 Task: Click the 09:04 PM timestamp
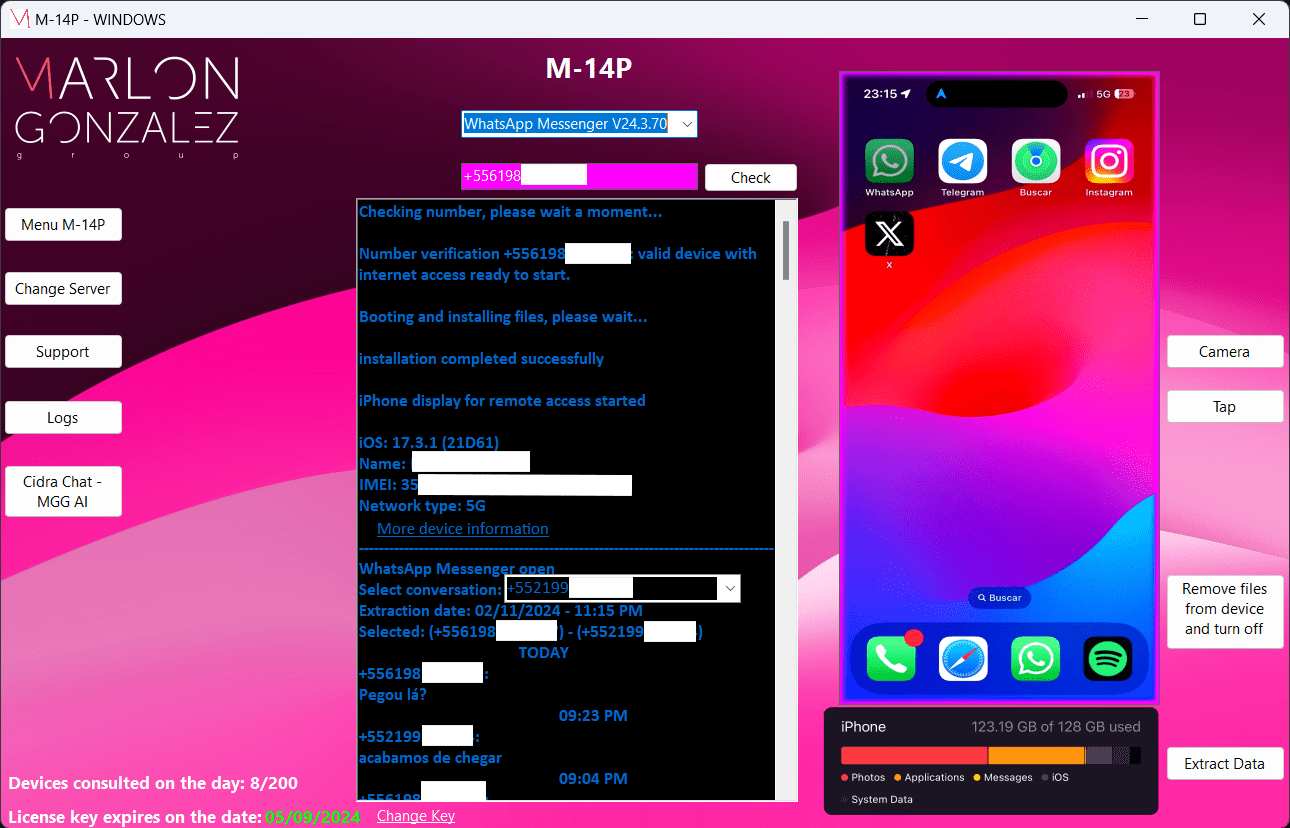pyautogui.click(x=593, y=778)
